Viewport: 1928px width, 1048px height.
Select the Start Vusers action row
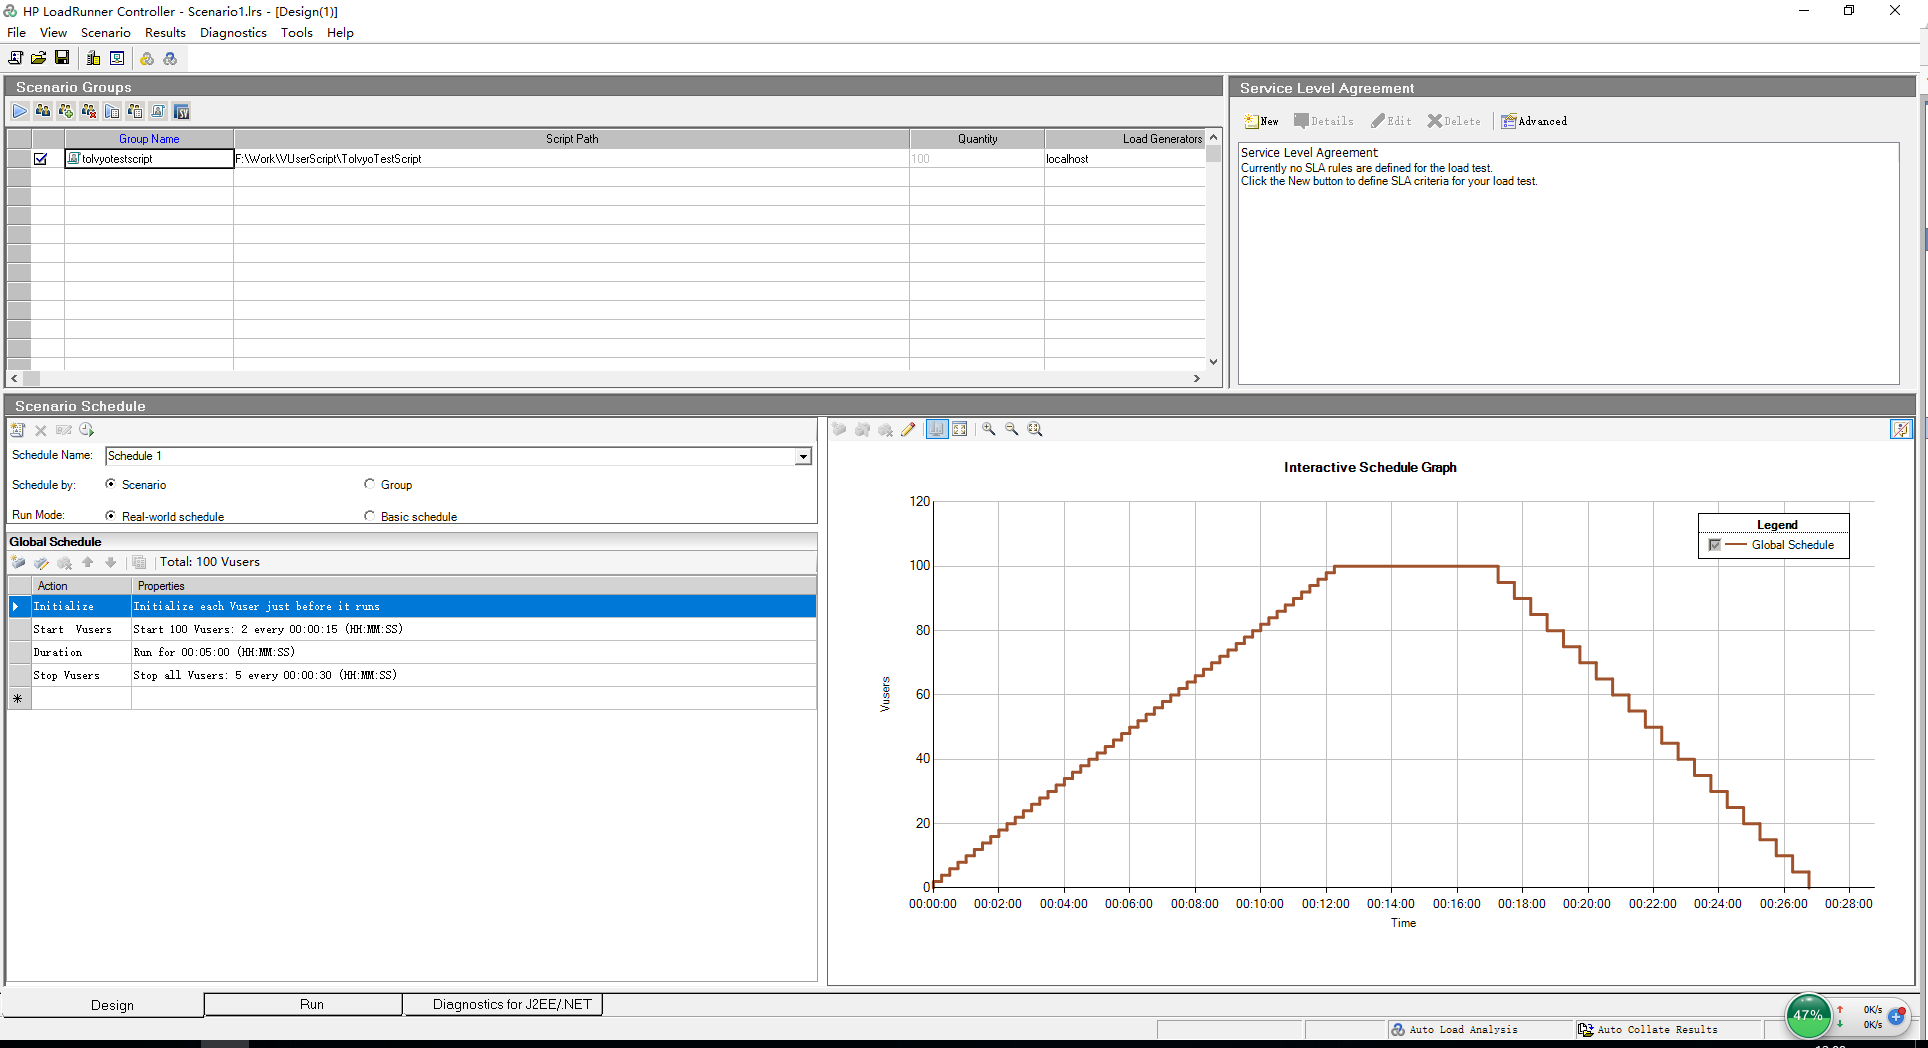pyautogui.click(x=413, y=629)
